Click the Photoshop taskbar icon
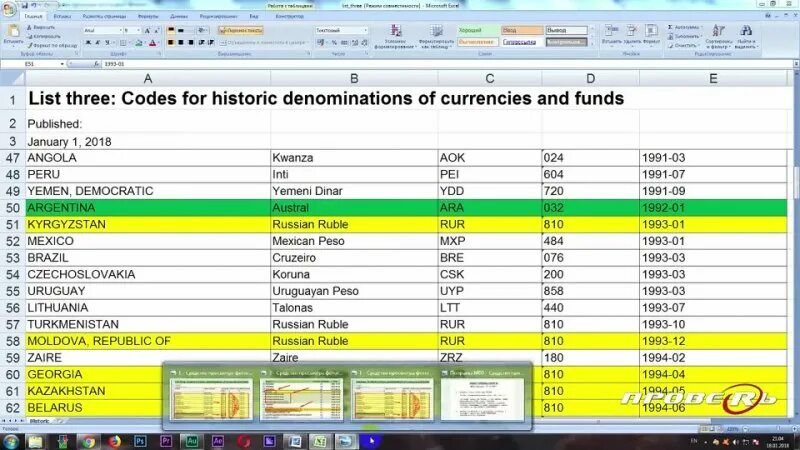This screenshot has width=800, height=450. pyautogui.click(x=140, y=441)
